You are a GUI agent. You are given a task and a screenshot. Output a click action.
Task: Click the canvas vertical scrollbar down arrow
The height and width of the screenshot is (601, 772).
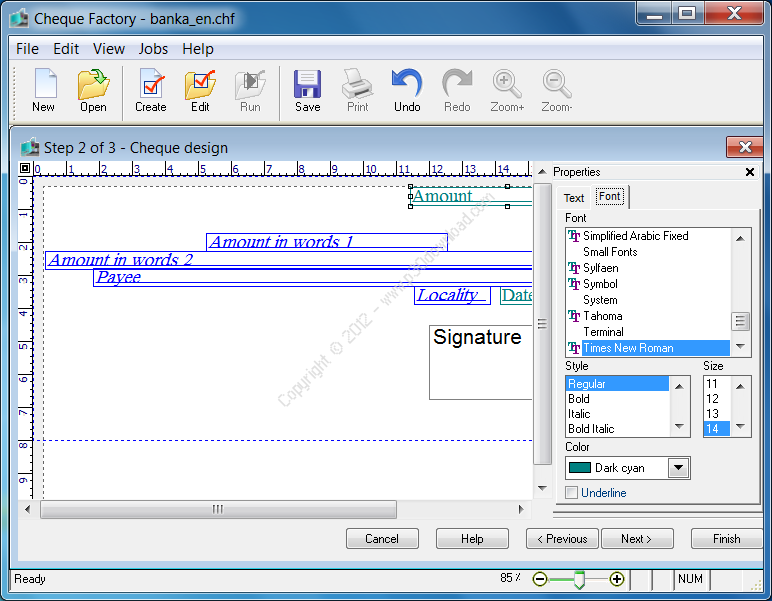tap(542, 488)
